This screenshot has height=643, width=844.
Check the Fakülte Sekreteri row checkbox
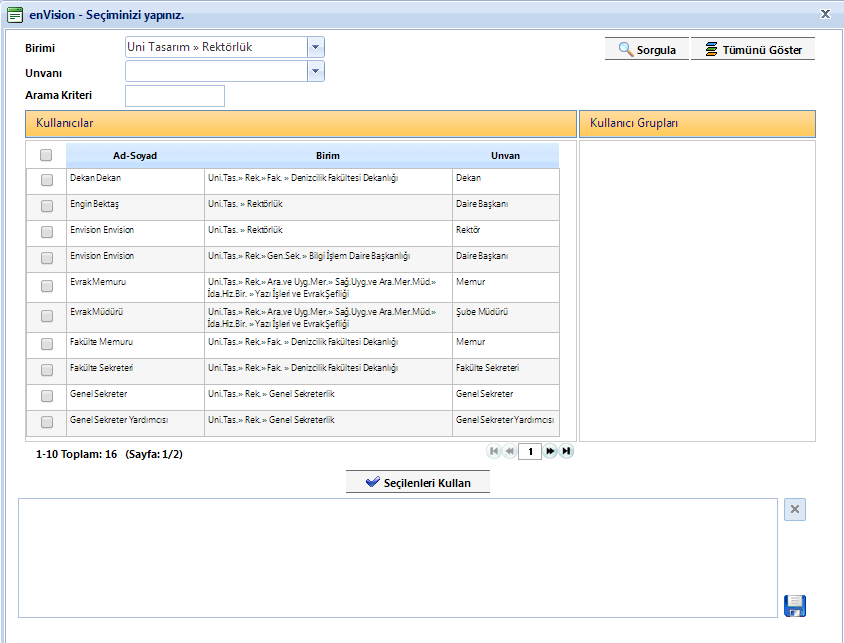(47, 370)
